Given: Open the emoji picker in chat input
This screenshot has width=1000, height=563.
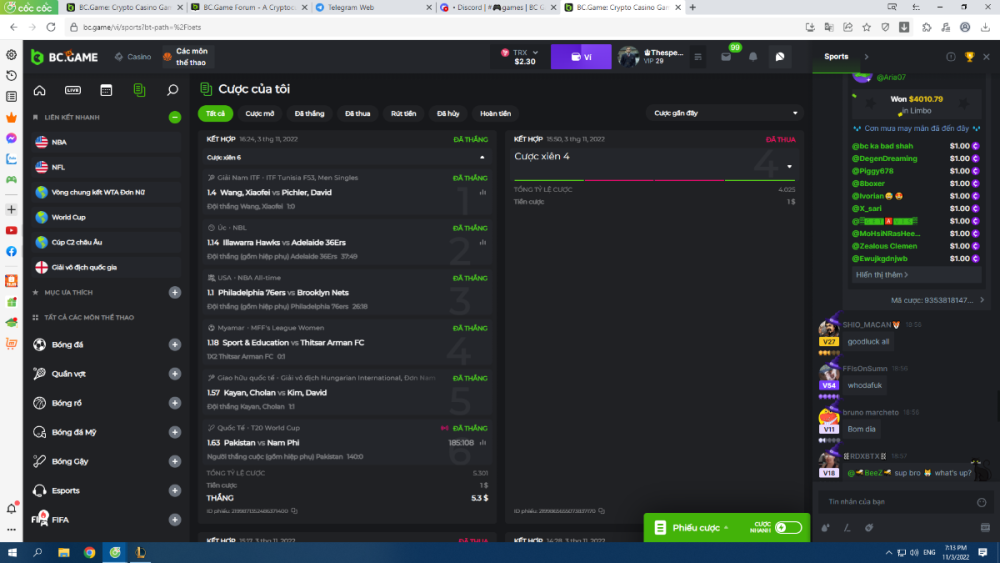Looking at the screenshot, I should click(x=983, y=502).
